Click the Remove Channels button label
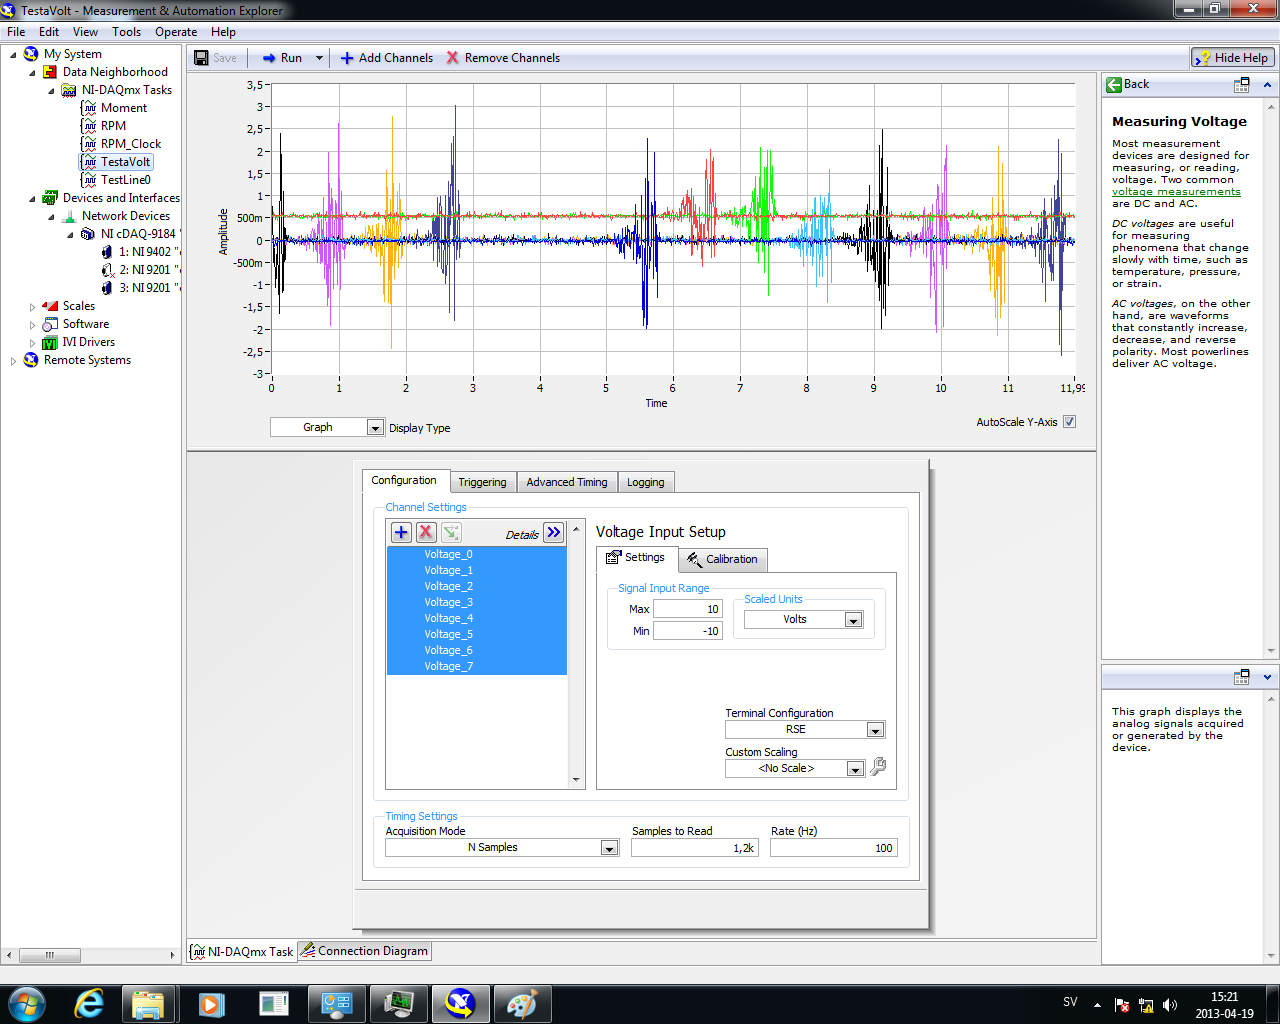1280x1024 pixels. [512, 58]
